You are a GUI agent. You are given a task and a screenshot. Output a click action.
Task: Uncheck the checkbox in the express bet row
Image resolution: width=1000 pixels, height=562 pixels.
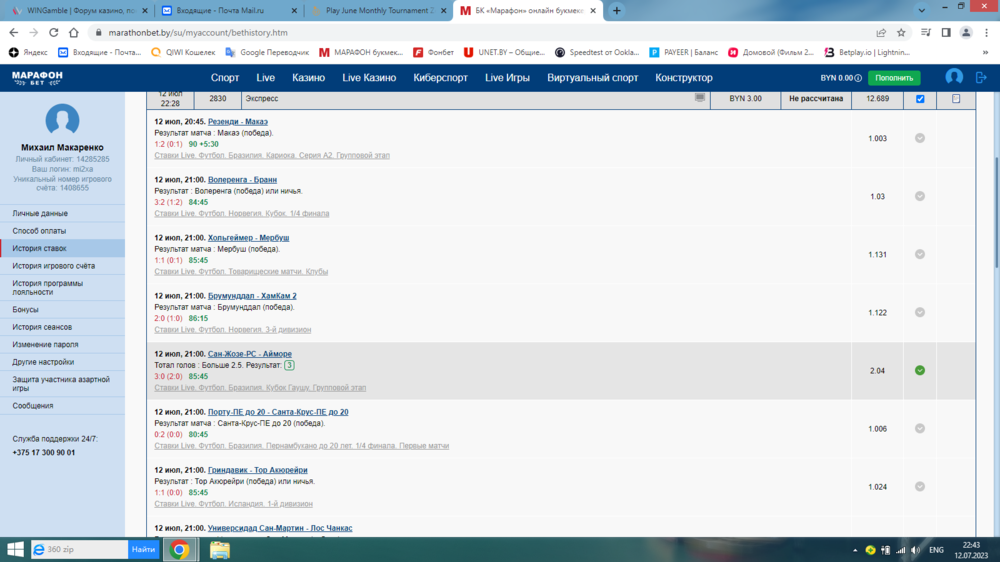pyautogui.click(x=920, y=99)
